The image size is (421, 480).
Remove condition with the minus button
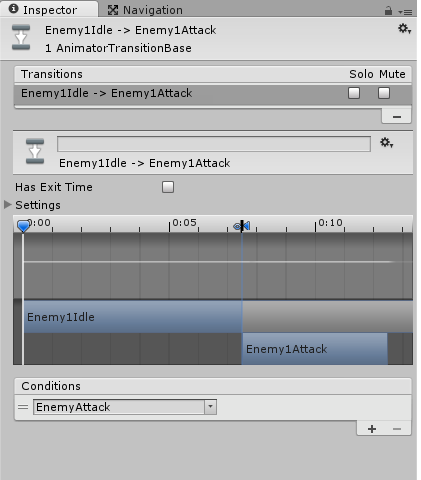[x=397, y=429]
